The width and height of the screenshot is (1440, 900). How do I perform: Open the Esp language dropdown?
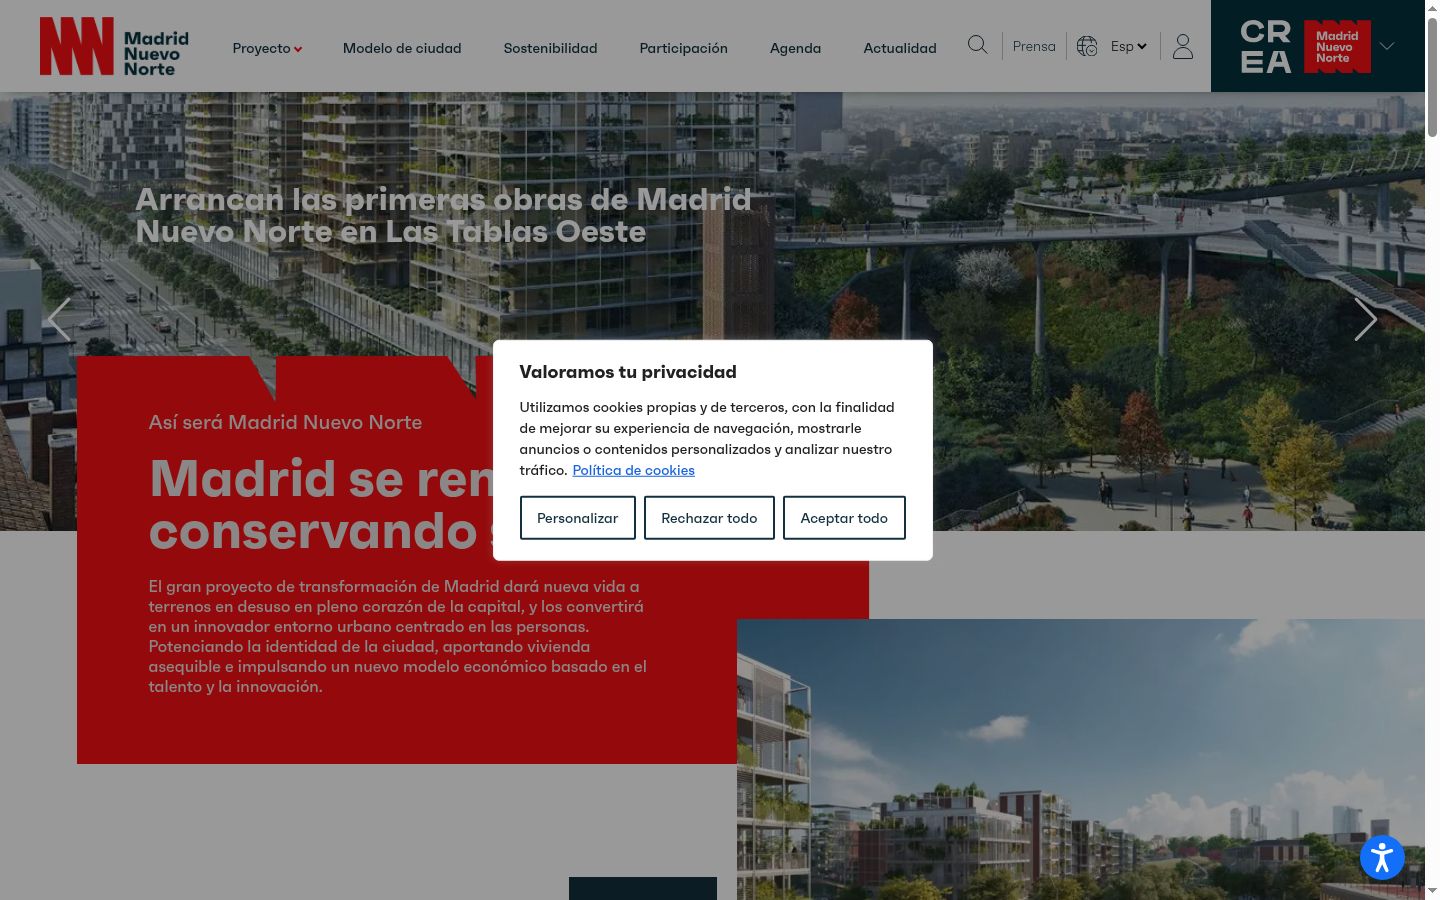[x=1129, y=46]
